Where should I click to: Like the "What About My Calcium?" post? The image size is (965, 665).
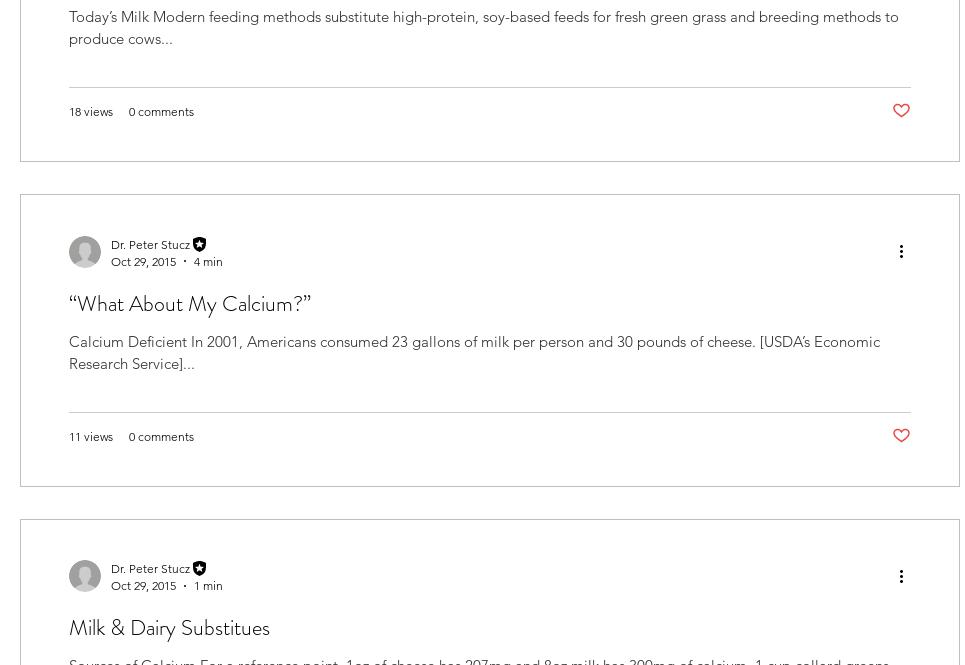tap(901, 436)
